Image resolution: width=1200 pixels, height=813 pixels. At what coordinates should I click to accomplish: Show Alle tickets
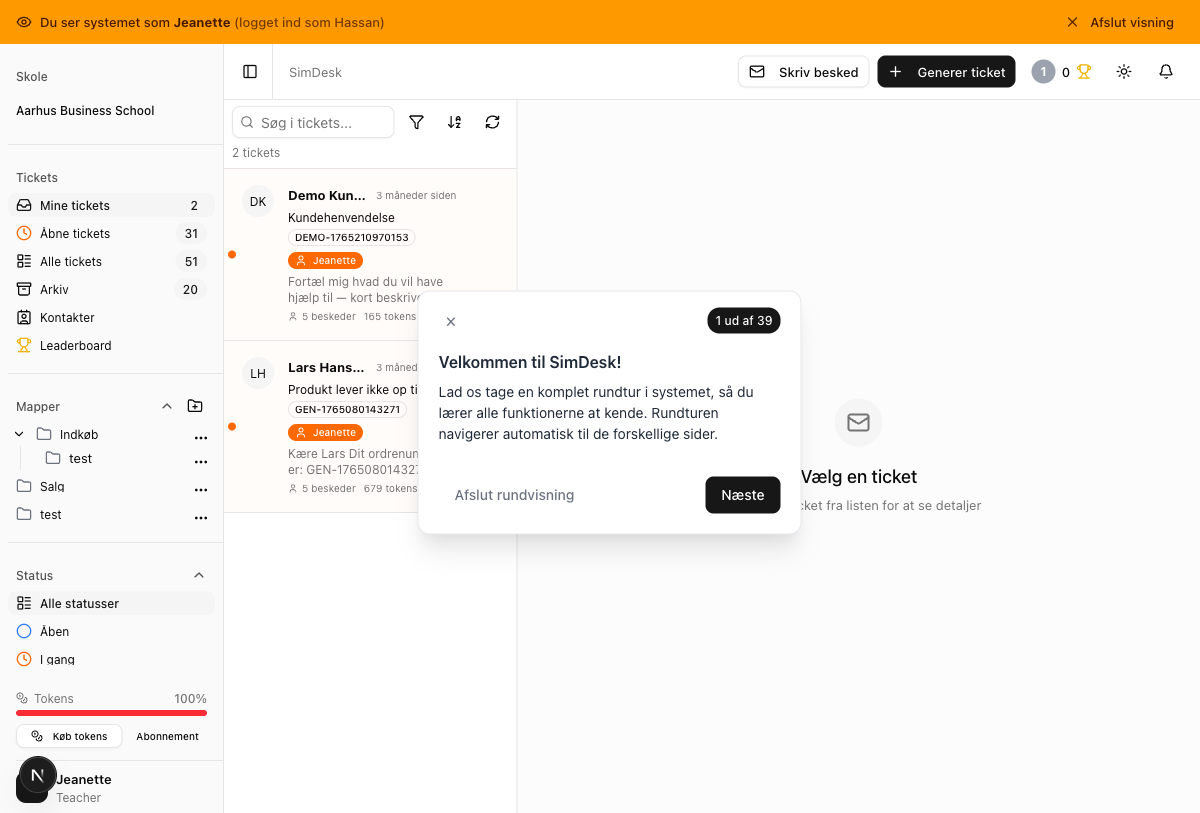[x=111, y=261]
